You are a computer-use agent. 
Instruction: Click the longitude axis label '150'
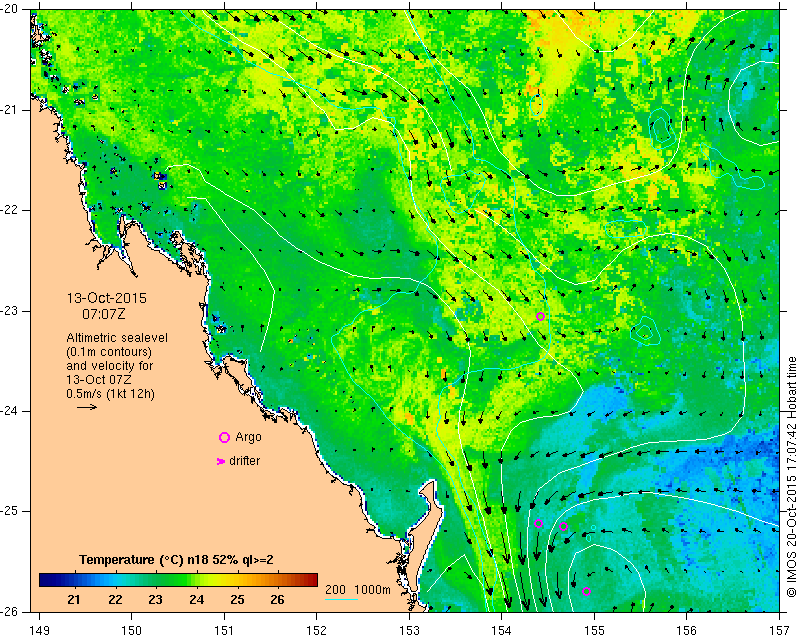[x=132, y=631]
